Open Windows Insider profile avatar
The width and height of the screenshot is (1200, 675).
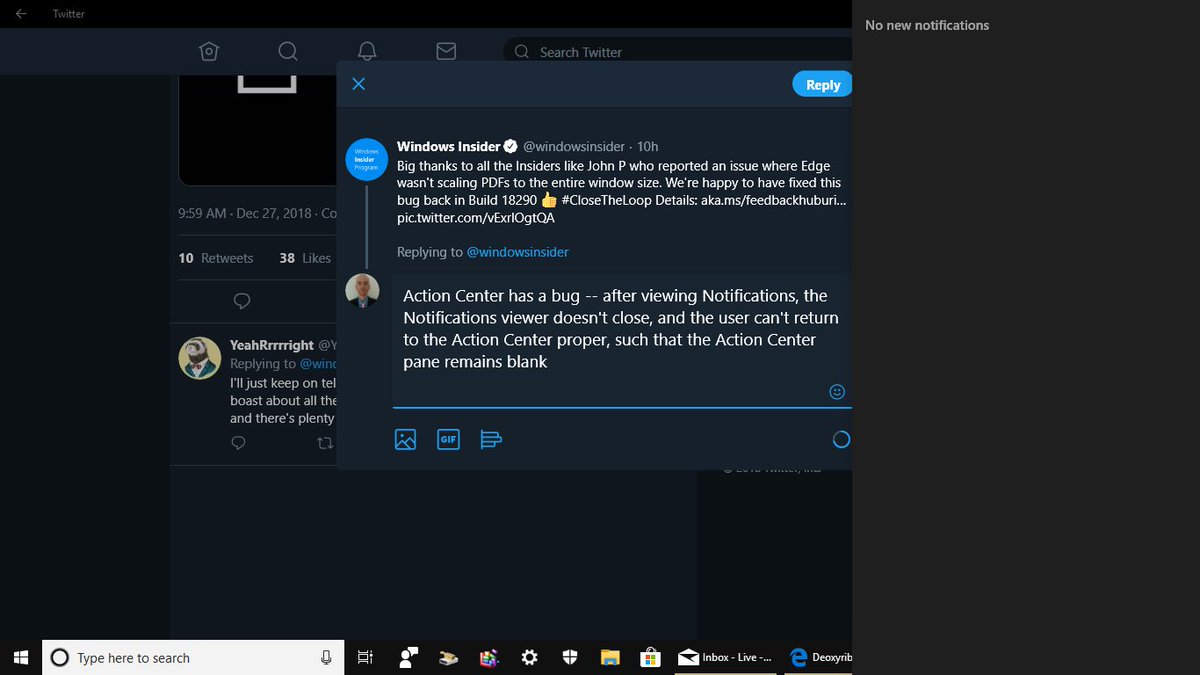pos(366,159)
